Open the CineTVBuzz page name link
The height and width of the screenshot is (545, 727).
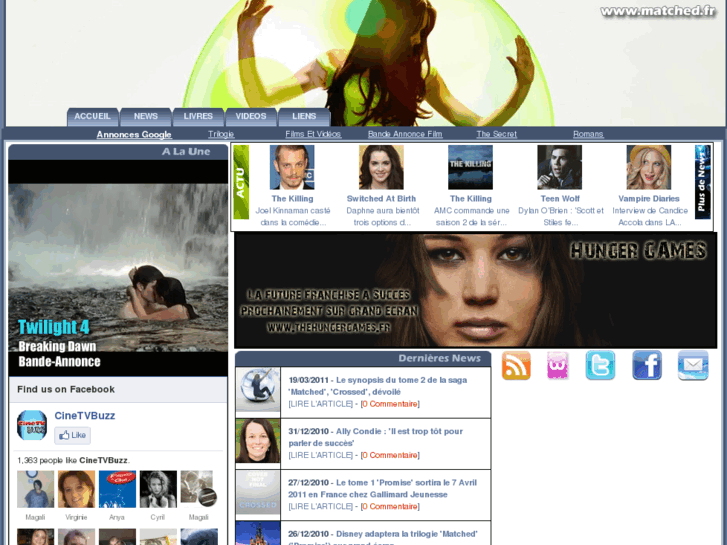(85, 416)
